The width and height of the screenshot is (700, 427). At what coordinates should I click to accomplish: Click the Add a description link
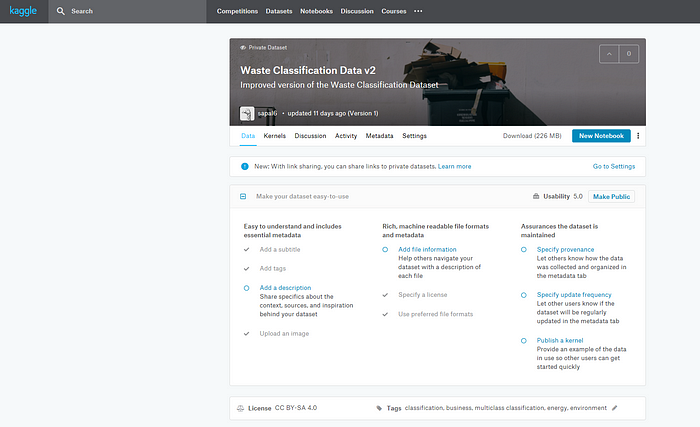click(285, 288)
